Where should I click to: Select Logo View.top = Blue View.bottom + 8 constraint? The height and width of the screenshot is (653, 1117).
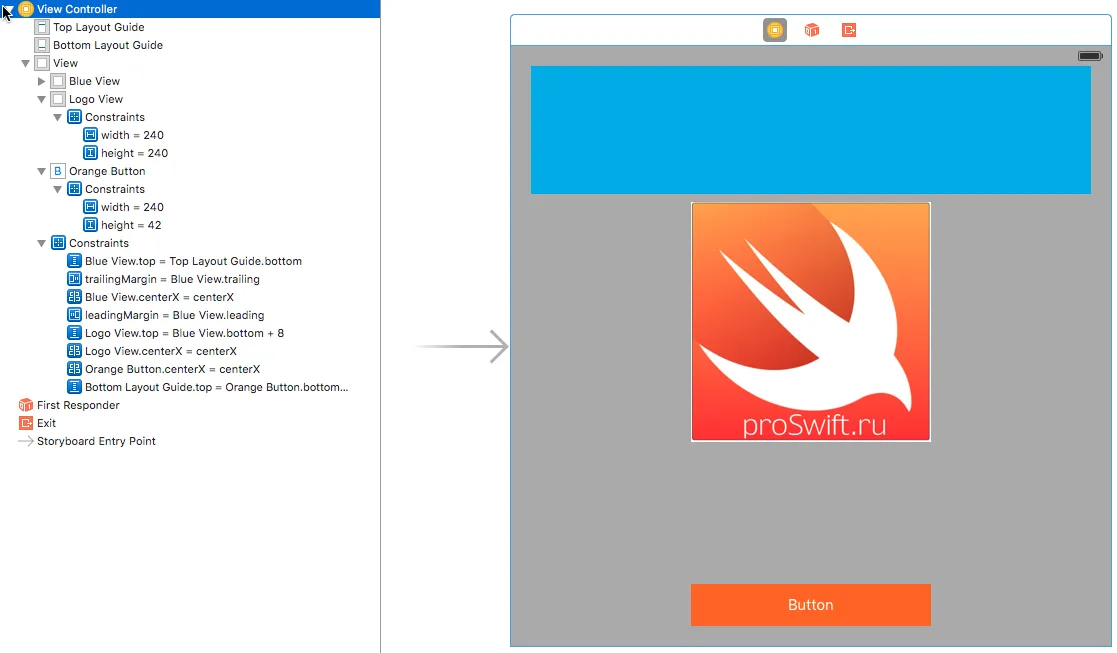pyautogui.click(x=184, y=333)
